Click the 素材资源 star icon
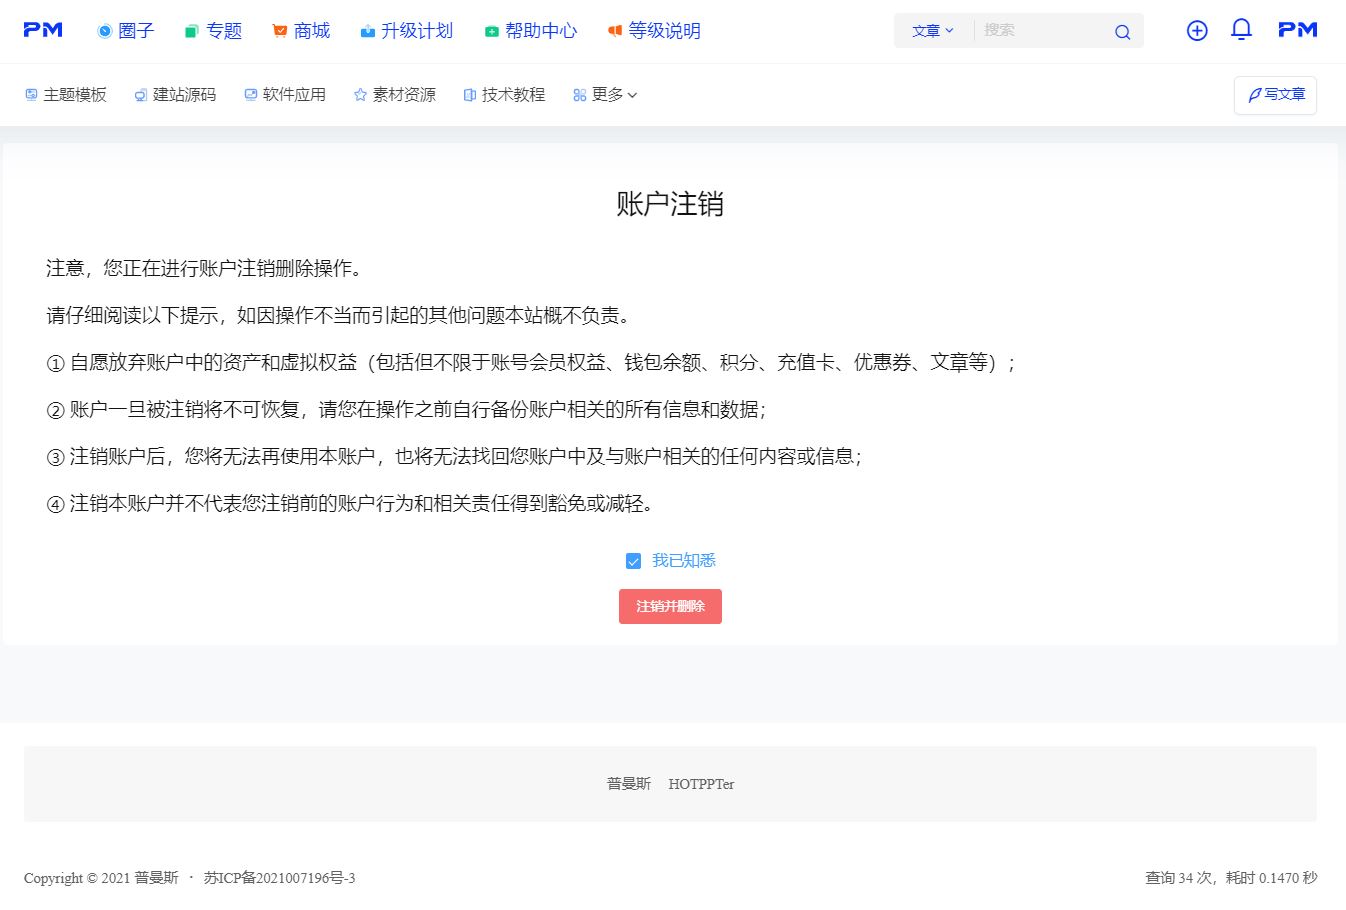The height and width of the screenshot is (910, 1346). click(x=360, y=95)
